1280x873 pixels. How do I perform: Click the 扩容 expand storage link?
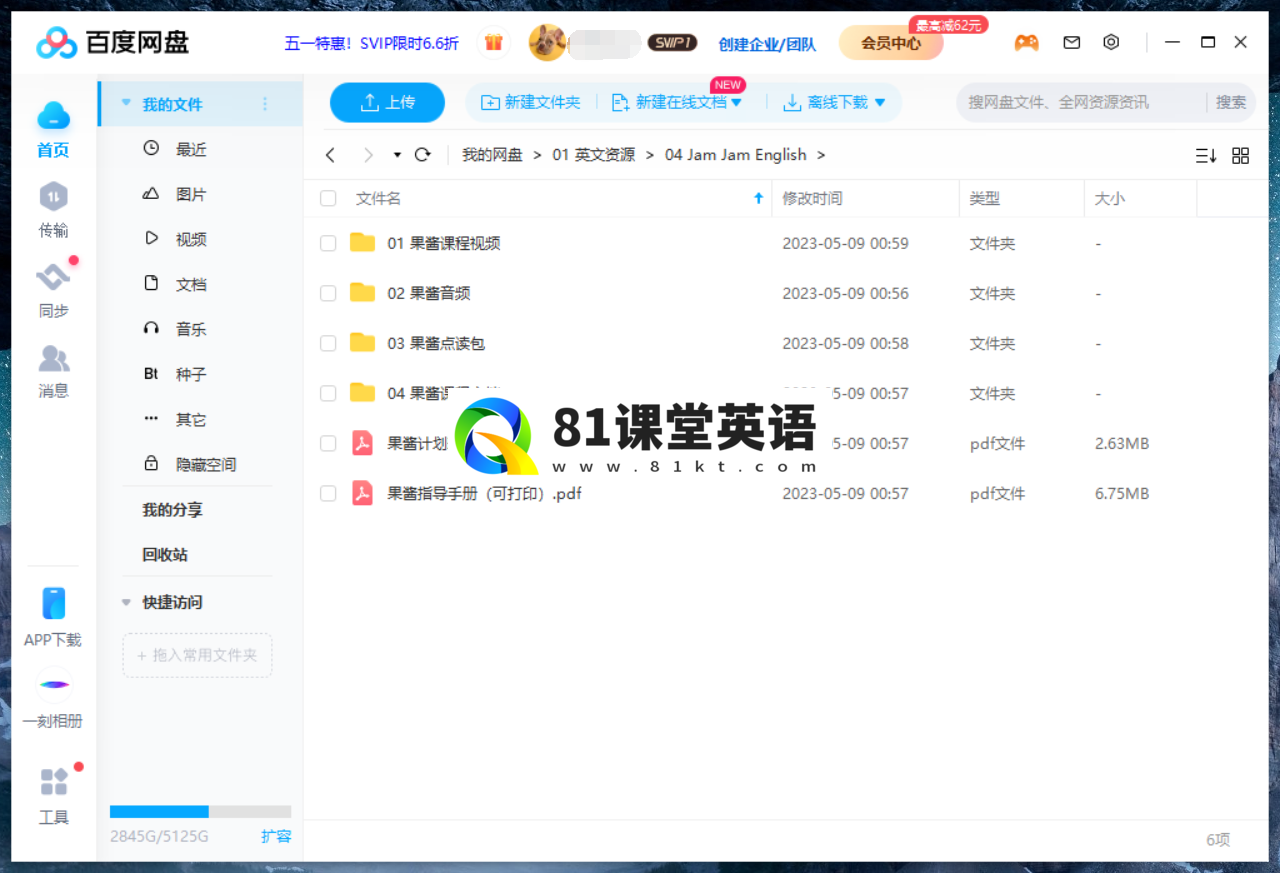(x=276, y=836)
